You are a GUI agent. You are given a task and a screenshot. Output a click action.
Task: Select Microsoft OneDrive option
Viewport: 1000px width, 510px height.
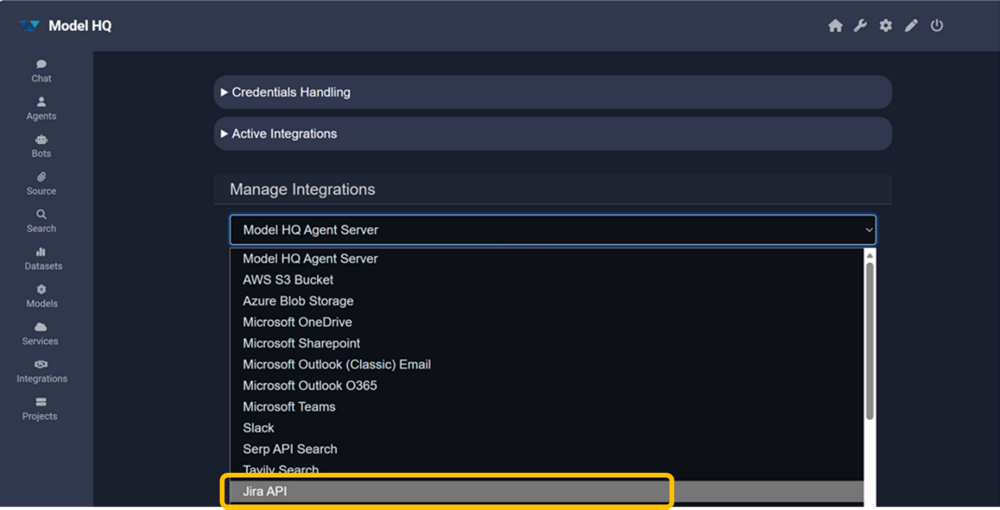click(x=547, y=322)
